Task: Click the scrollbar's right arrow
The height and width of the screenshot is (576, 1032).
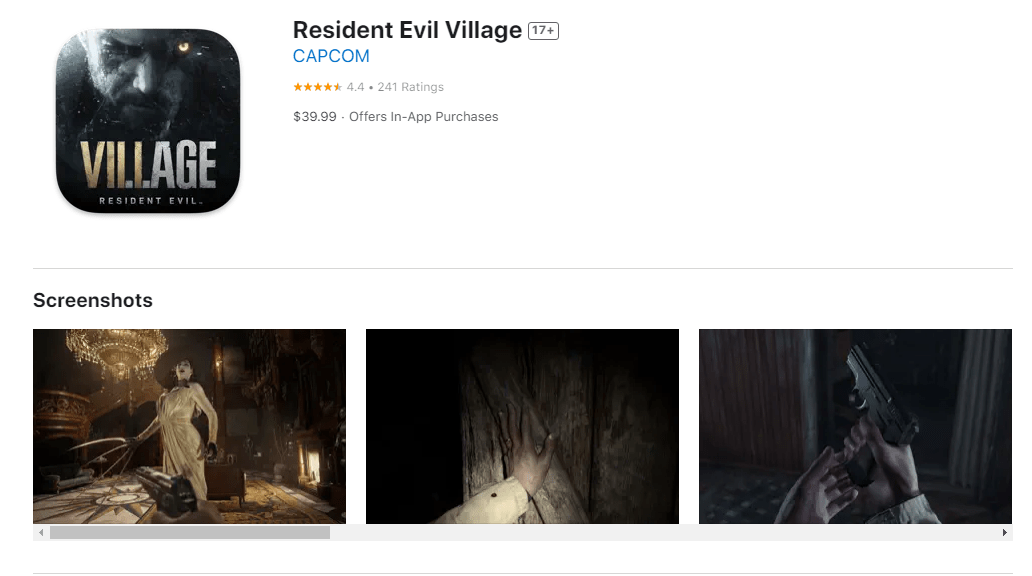Action: pos(1004,533)
